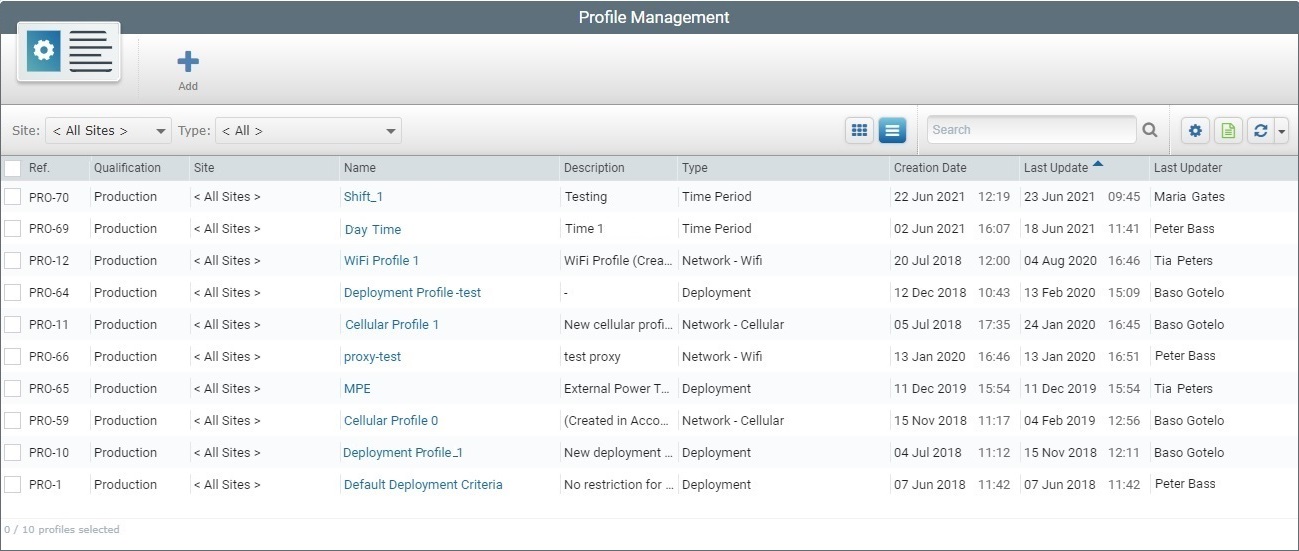Click the '04 Aug 2020' last update cell
Viewport: 1299px width, 551px height.
coord(1060,261)
